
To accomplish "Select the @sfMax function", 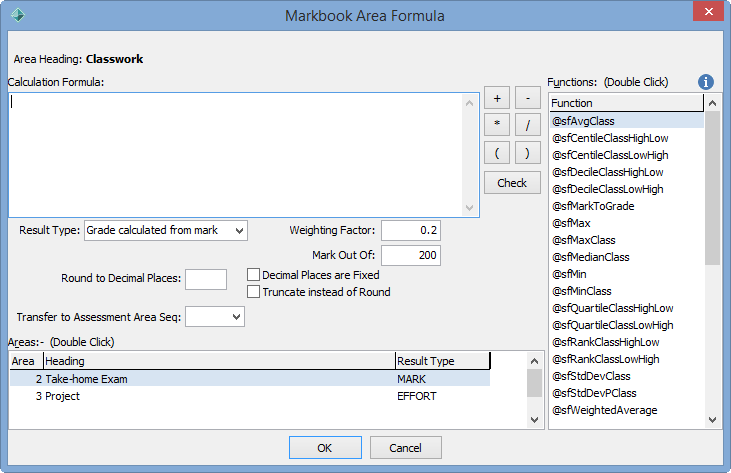I will tap(627, 223).
